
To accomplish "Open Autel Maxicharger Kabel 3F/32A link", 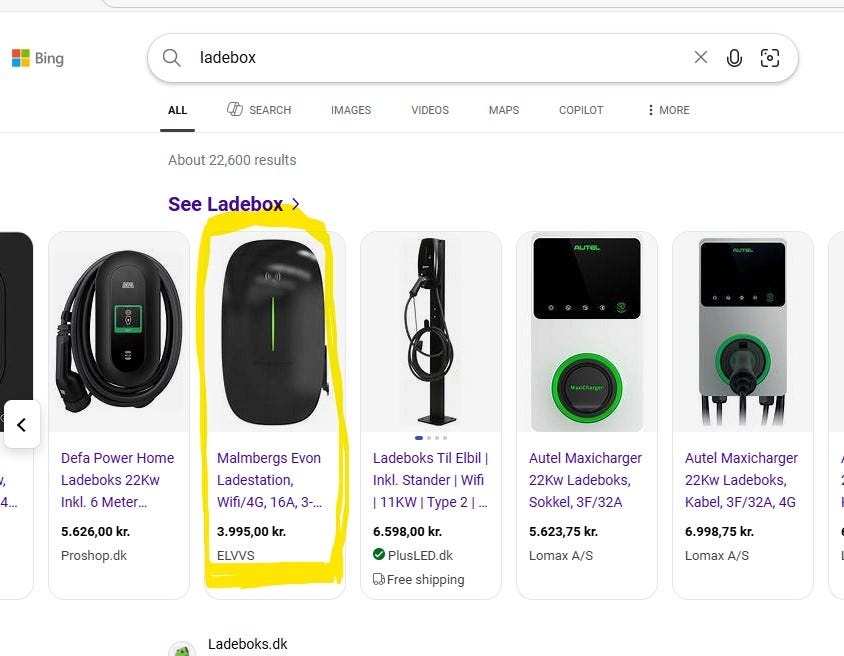I will (x=741, y=480).
